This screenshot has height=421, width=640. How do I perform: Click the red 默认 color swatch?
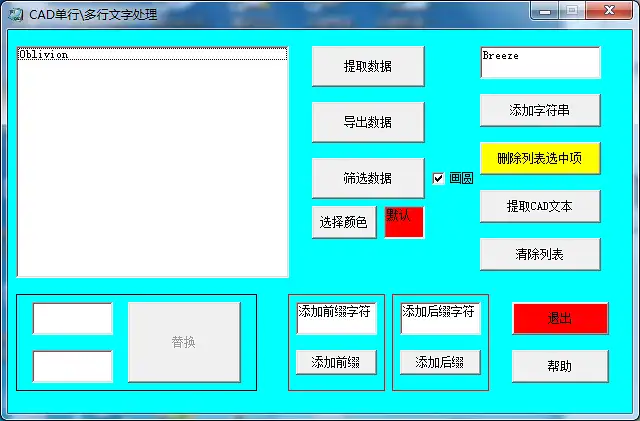point(404,222)
